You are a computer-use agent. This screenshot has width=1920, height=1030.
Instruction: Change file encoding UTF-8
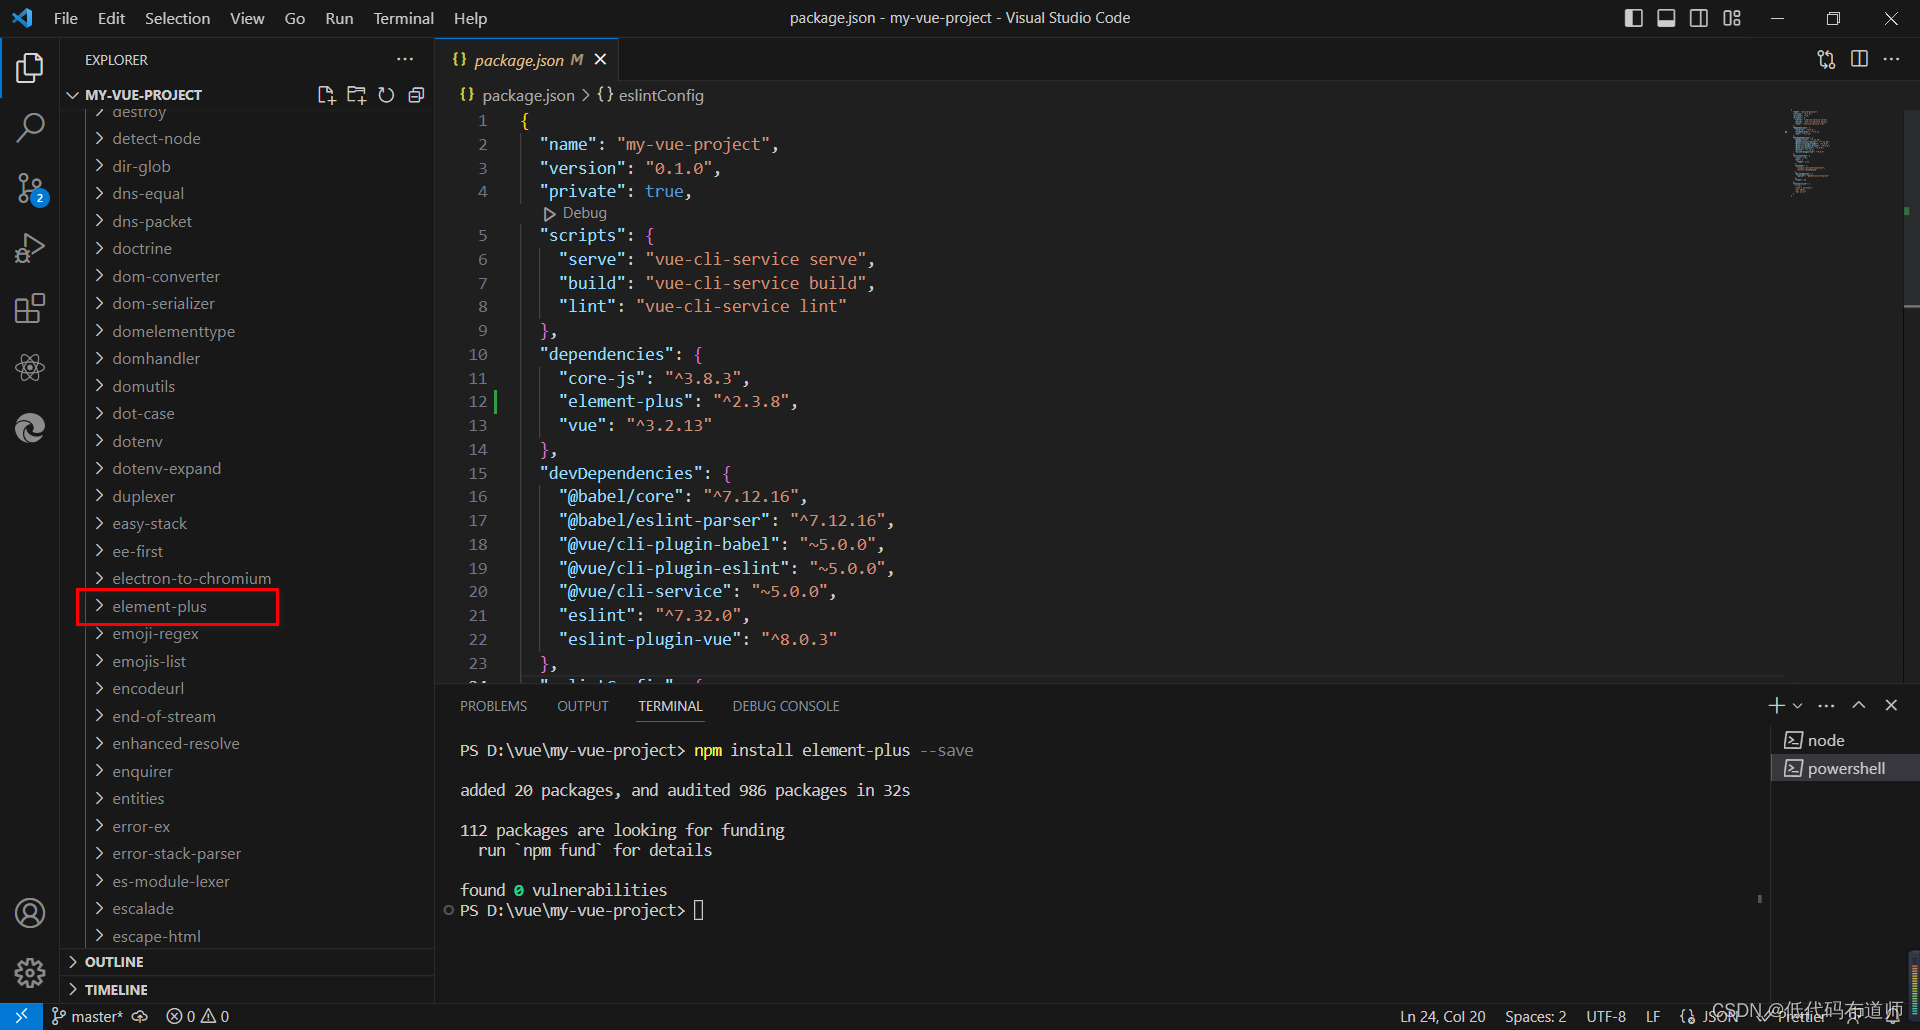[x=1605, y=1016]
